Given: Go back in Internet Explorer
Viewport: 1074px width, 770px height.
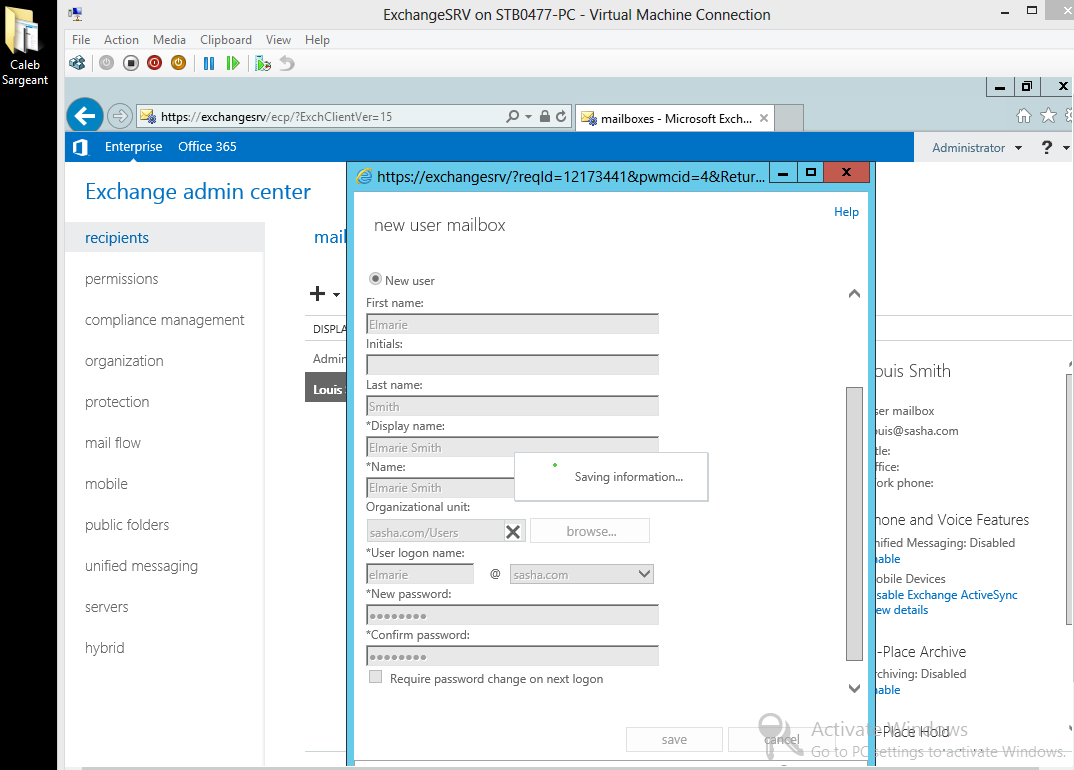Looking at the screenshot, I should [85, 116].
